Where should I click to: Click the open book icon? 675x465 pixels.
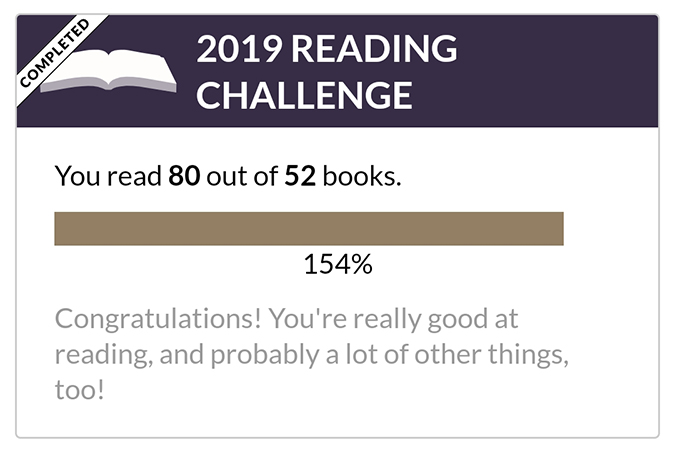pos(108,70)
